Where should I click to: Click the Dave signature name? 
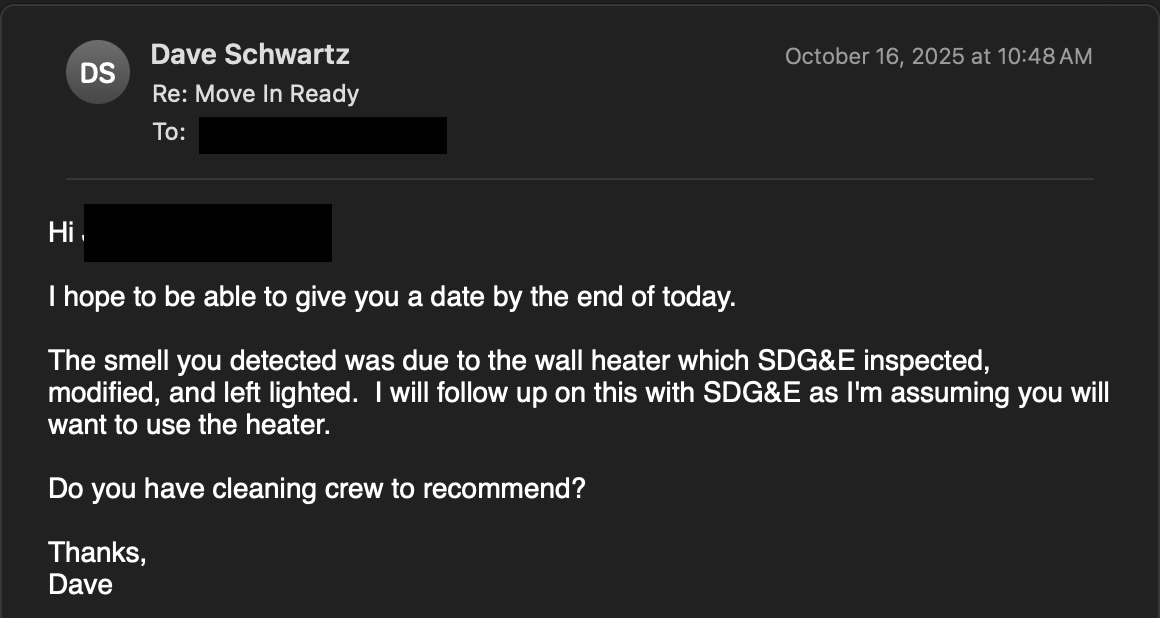click(x=80, y=584)
